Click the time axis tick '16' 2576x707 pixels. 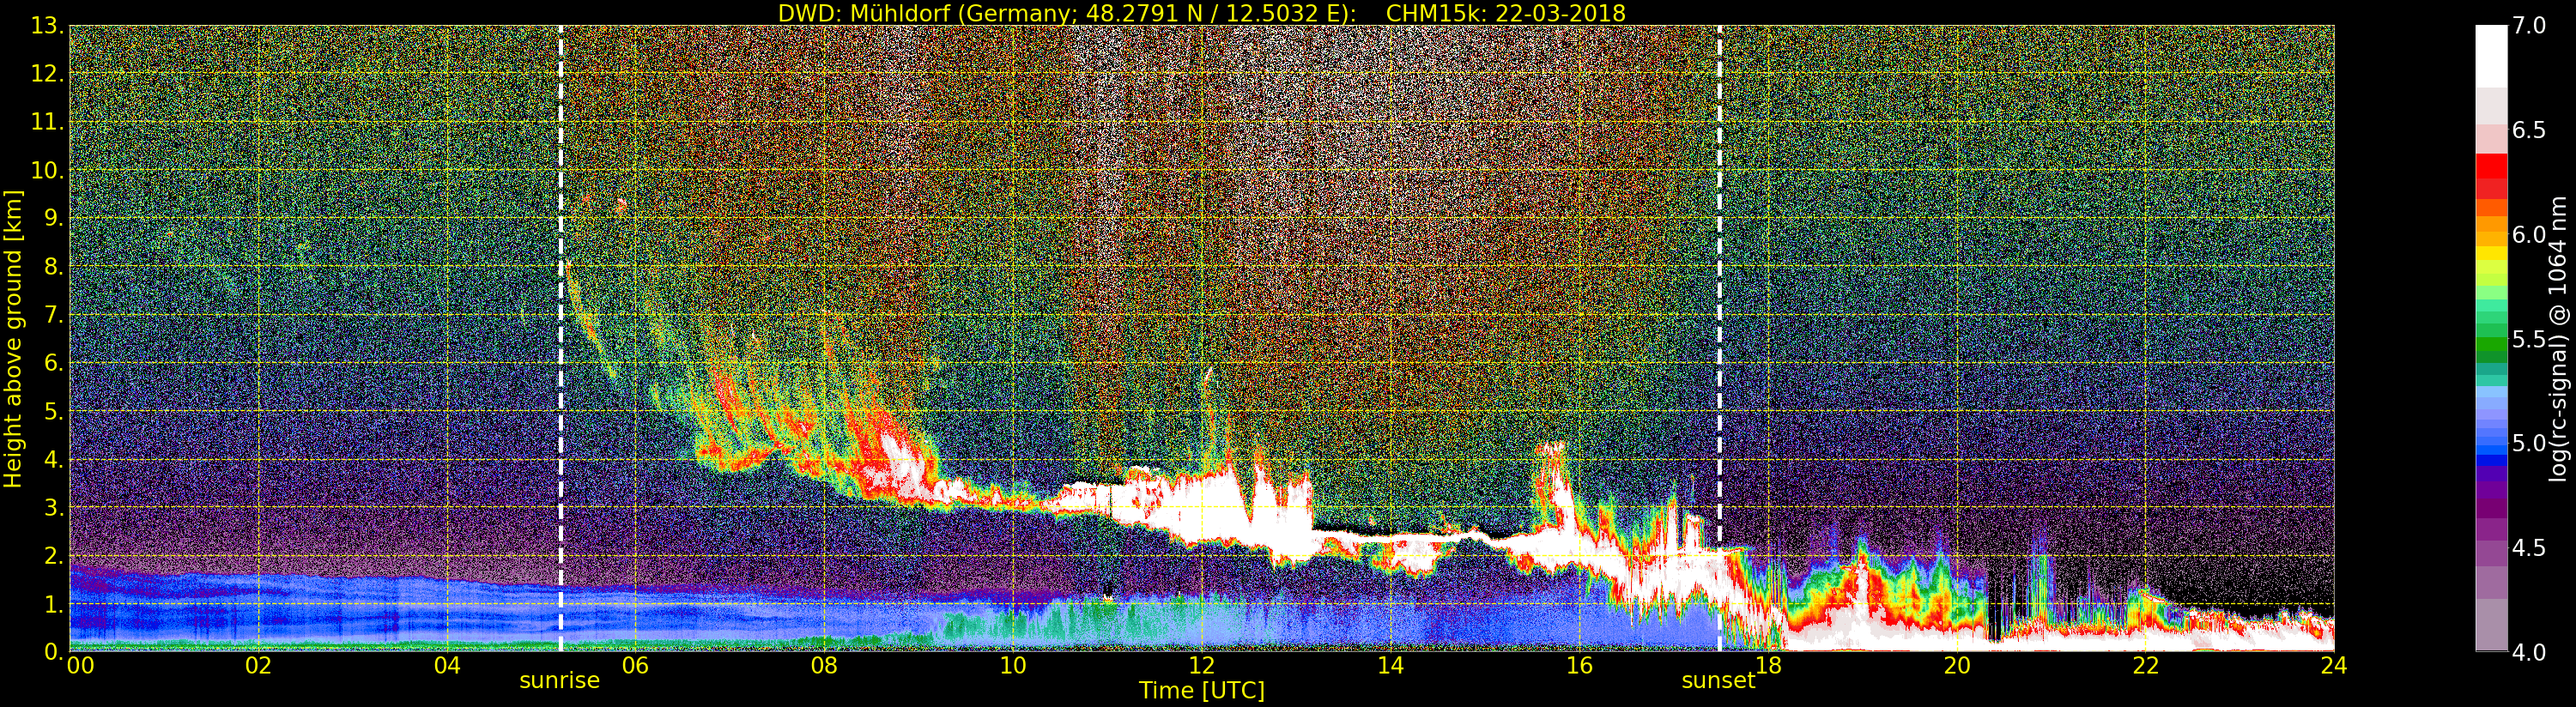[x=1579, y=666]
